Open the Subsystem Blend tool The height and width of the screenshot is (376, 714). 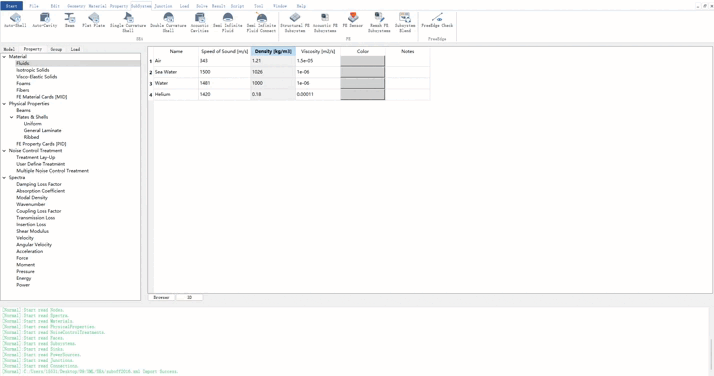pyautogui.click(x=405, y=23)
